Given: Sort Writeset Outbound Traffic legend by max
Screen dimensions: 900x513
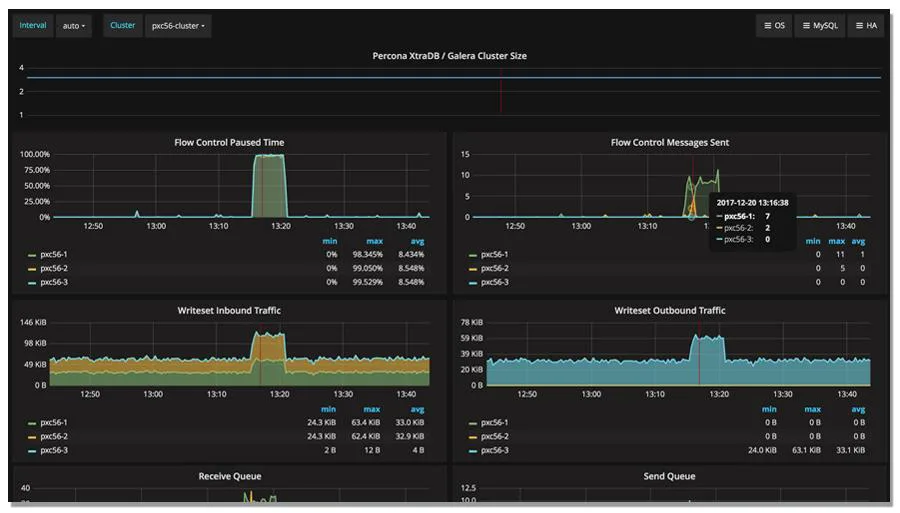Looking at the screenshot, I should click(x=813, y=409).
